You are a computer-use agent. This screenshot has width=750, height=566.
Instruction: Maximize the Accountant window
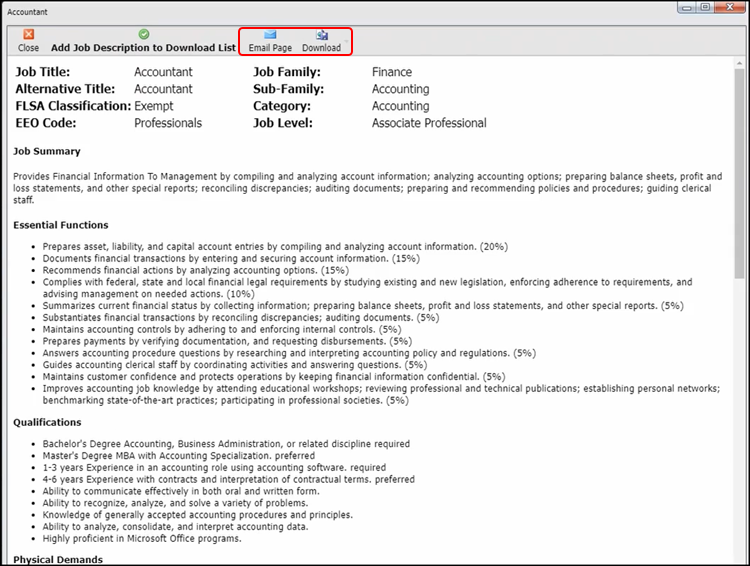point(706,8)
